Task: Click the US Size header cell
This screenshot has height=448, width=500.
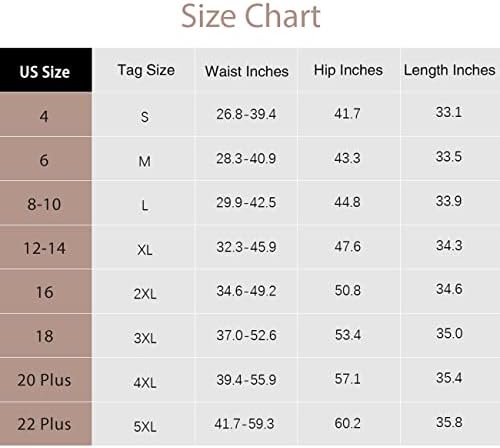Action: click(x=46, y=70)
